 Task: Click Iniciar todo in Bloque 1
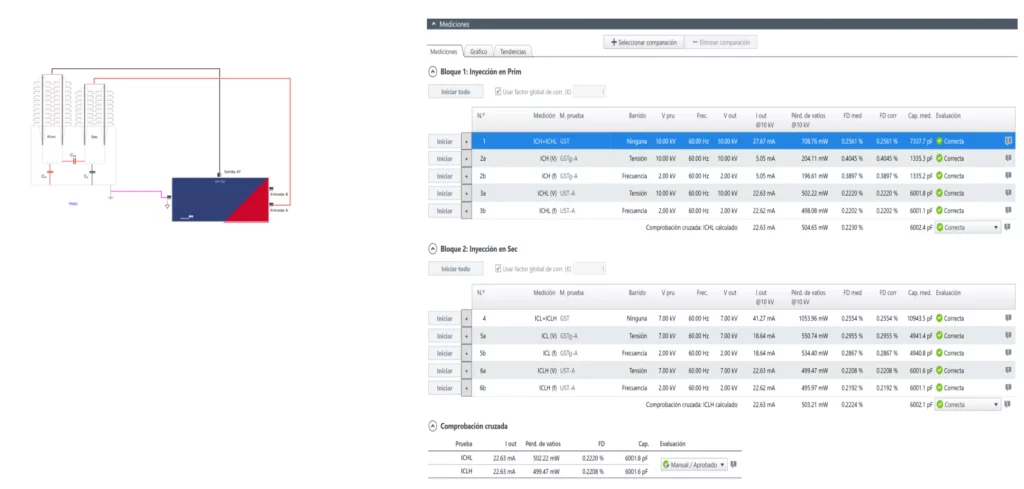point(449,92)
